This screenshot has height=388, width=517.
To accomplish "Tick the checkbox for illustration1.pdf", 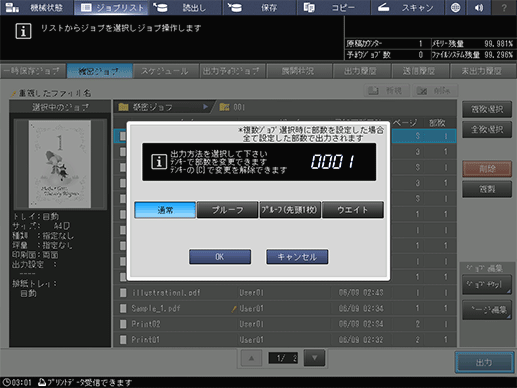I will pos(123,293).
